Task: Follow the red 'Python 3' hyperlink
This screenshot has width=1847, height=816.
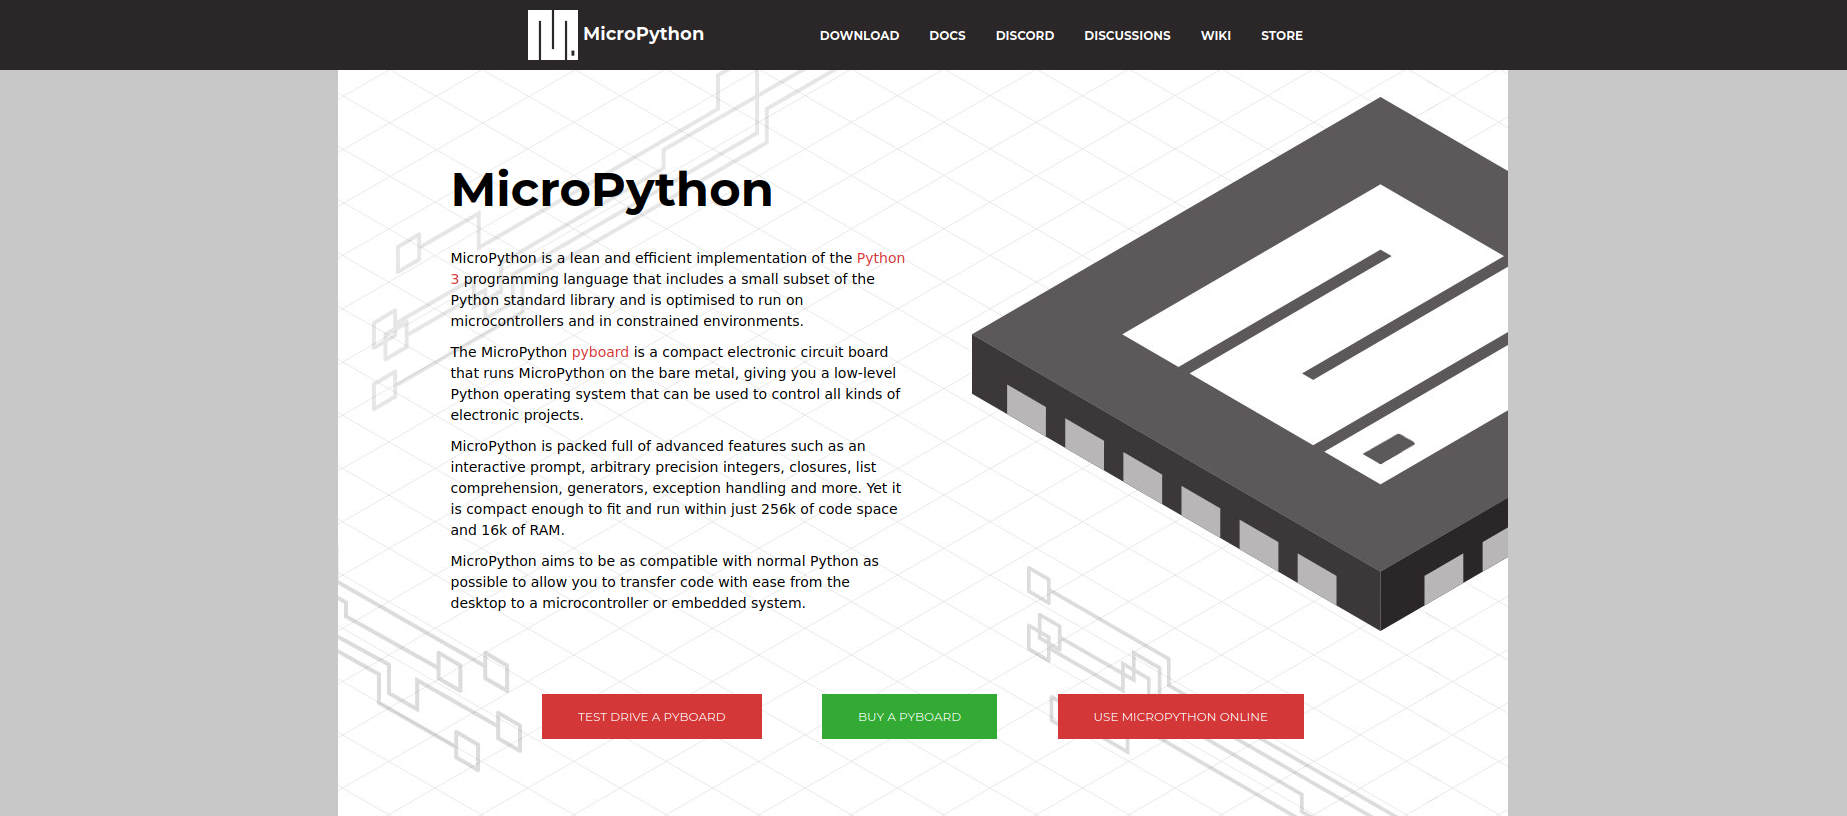Action: [880, 258]
